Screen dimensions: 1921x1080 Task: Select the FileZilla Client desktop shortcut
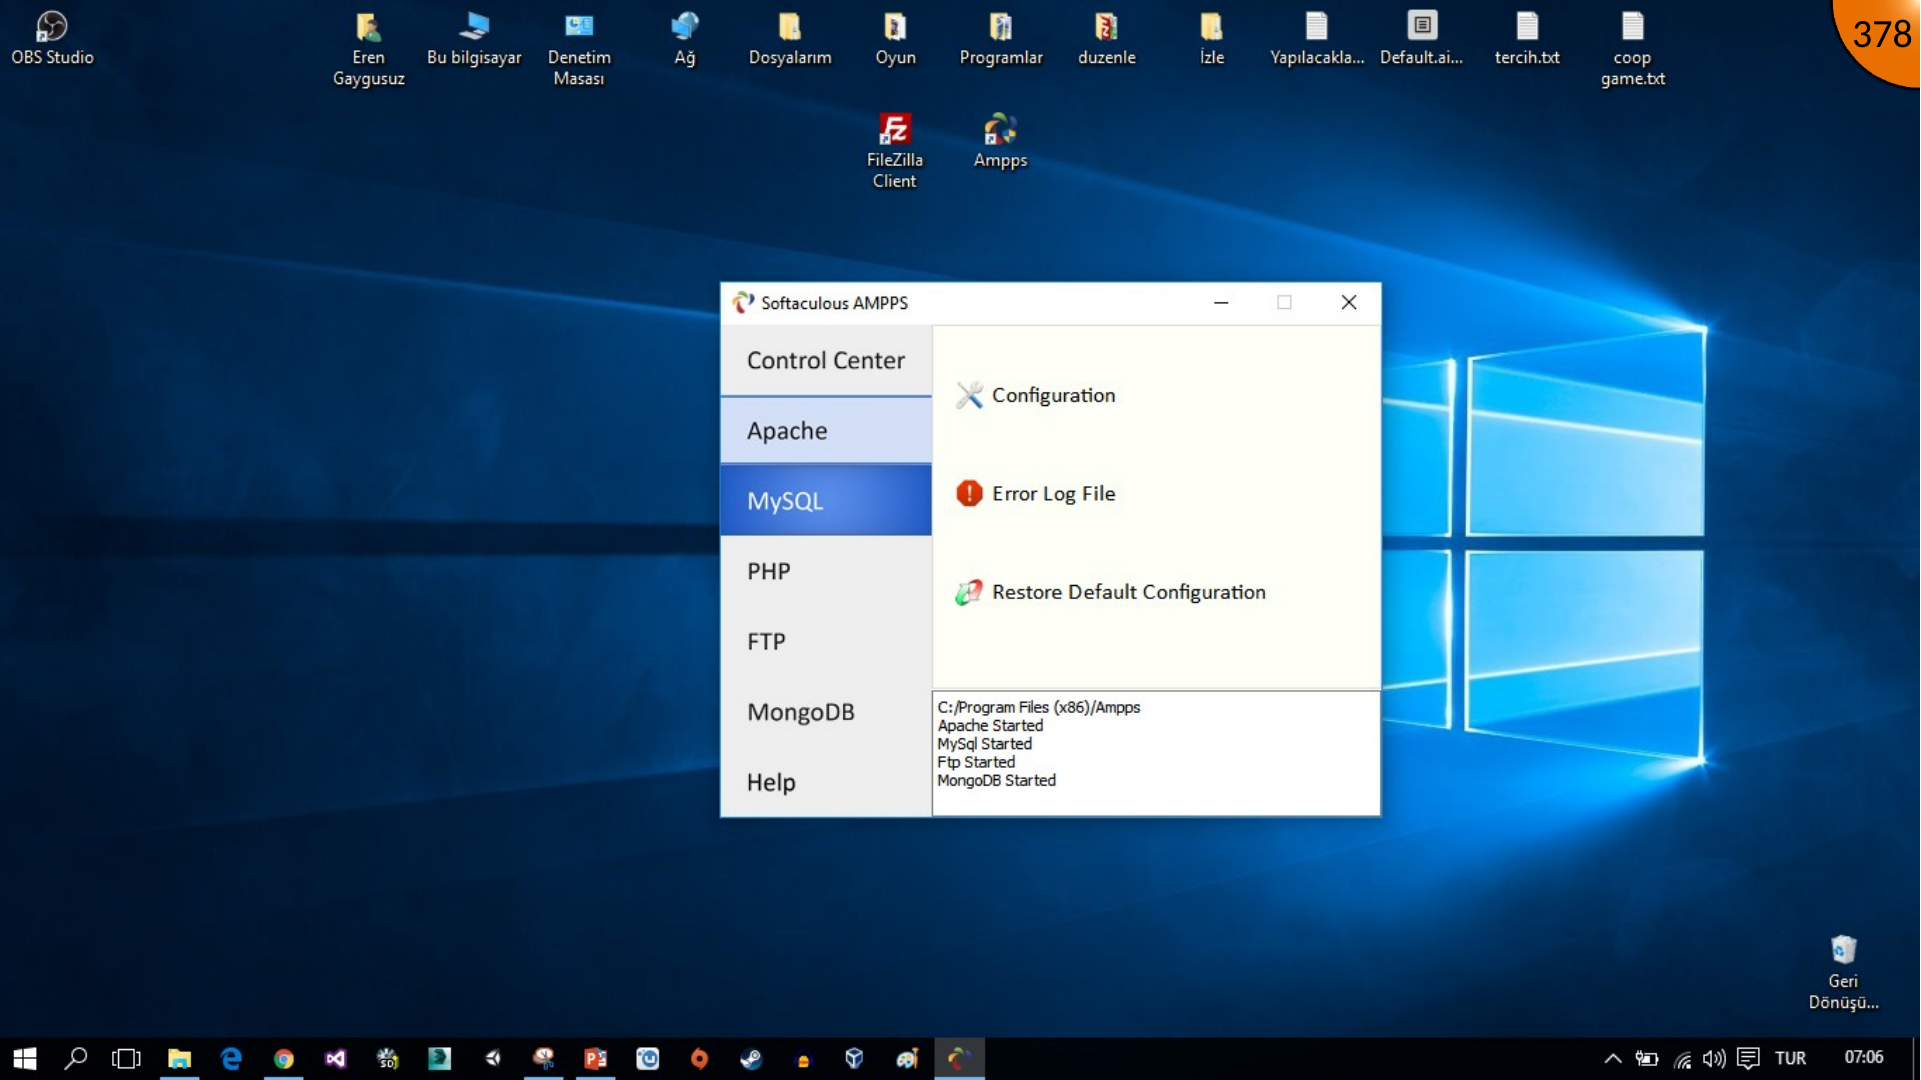895,151
